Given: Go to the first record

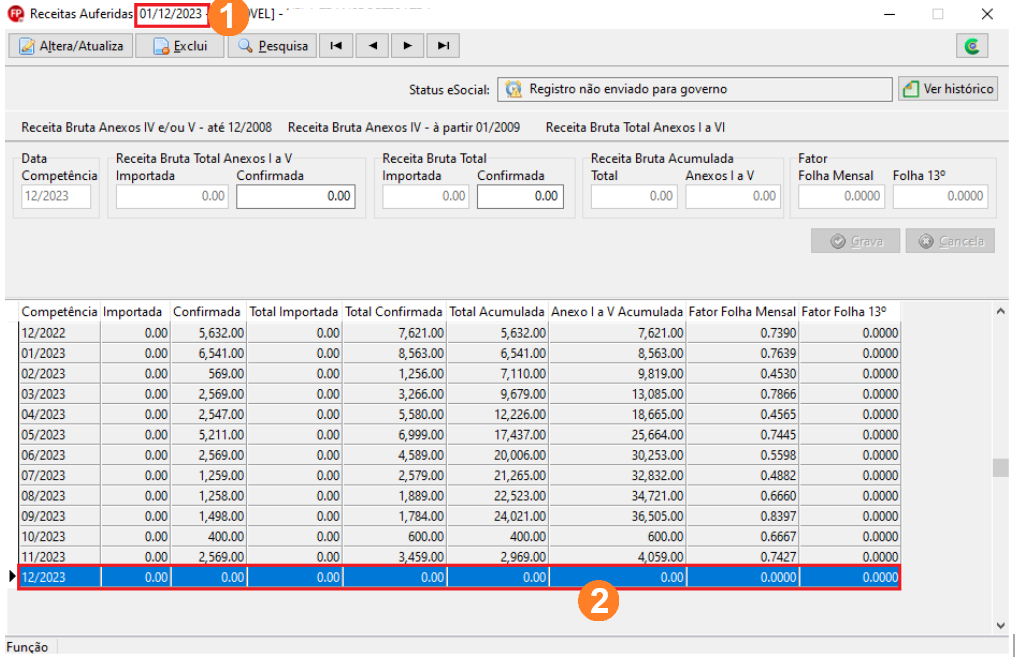Looking at the screenshot, I should tap(336, 46).
